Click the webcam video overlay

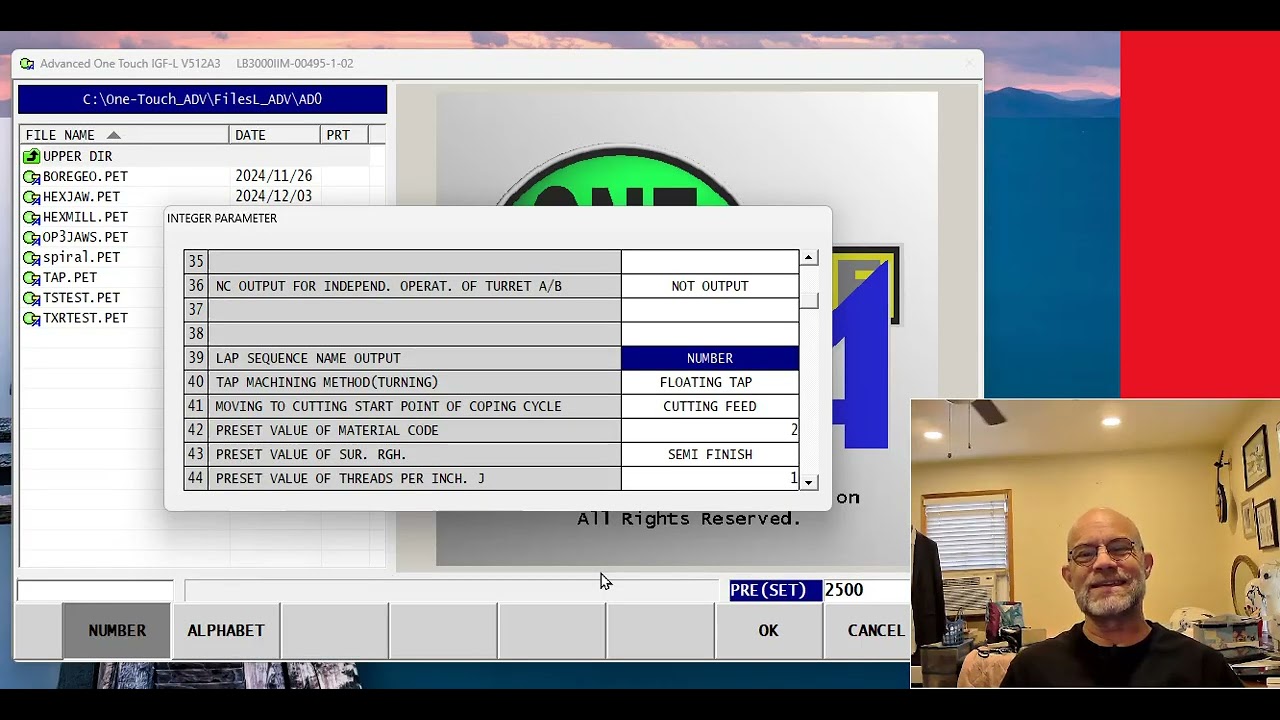(x=1095, y=544)
